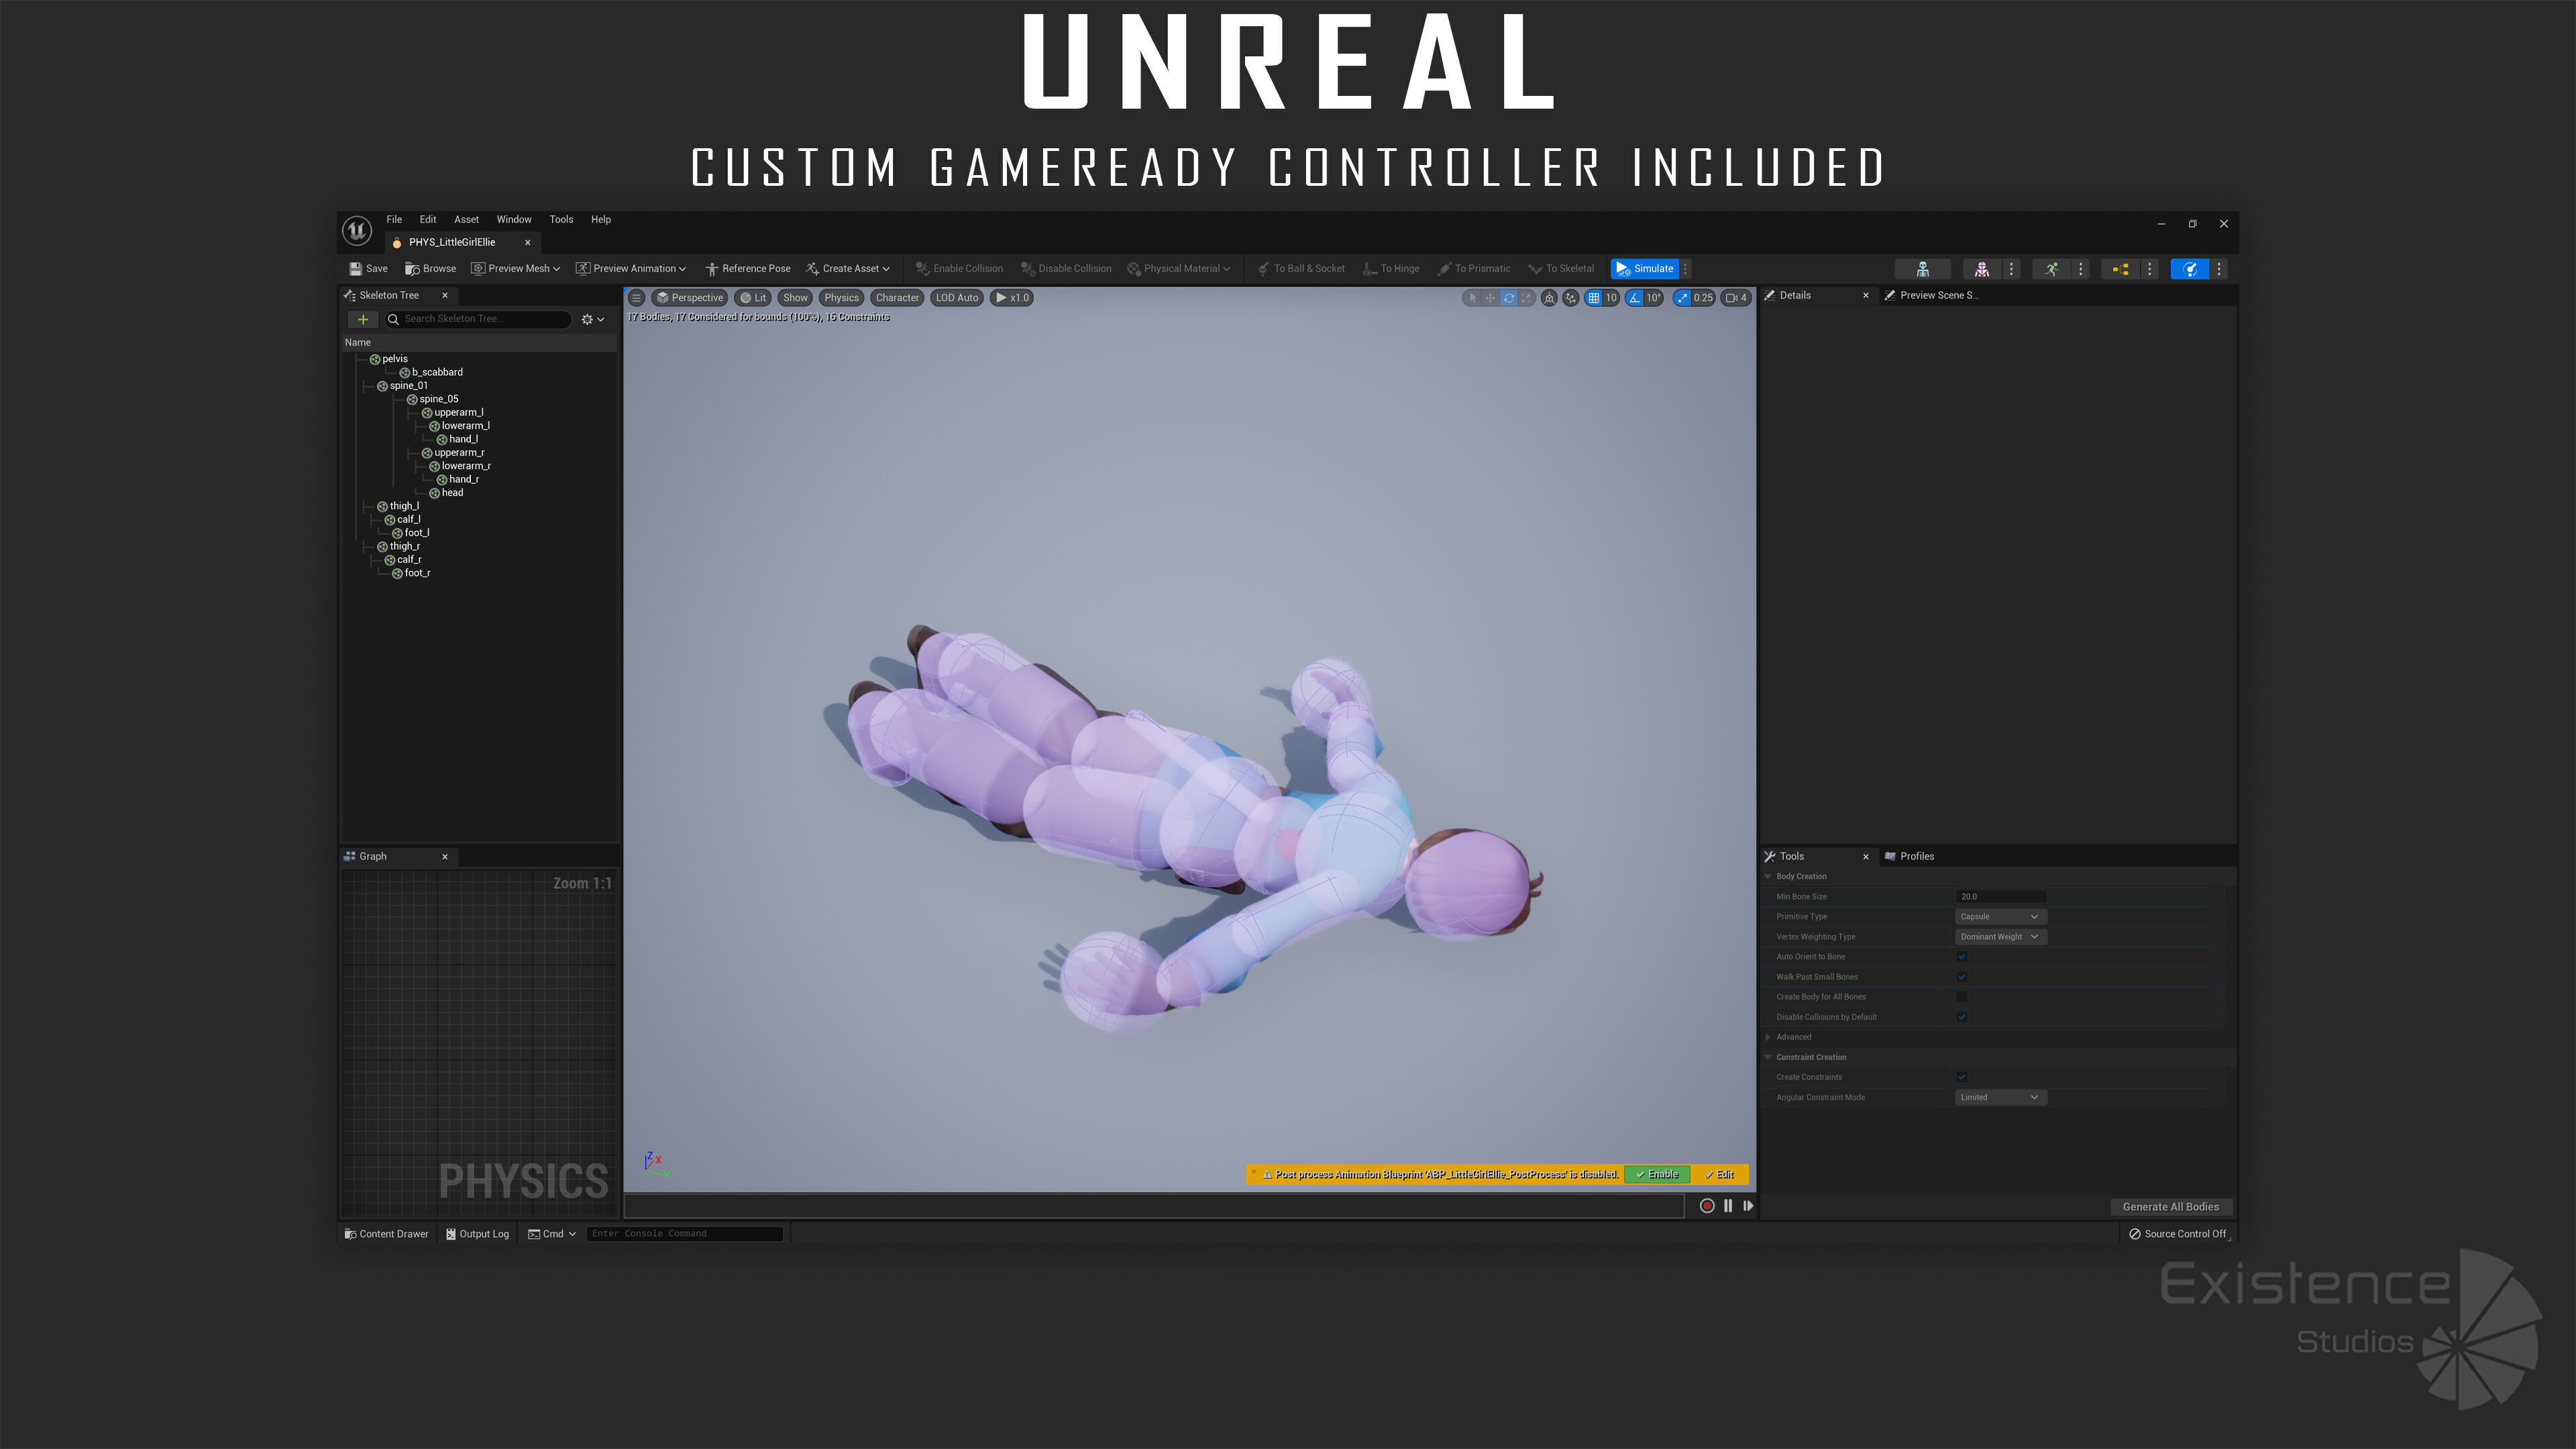Viewport: 2576px width, 1449px height.
Task: Toggle the Create Constraints checkbox
Action: 1961,1077
